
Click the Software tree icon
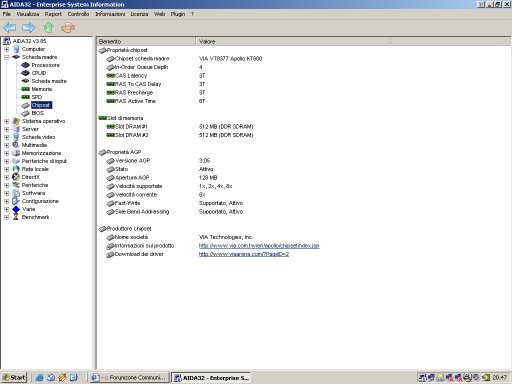point(16,193)
